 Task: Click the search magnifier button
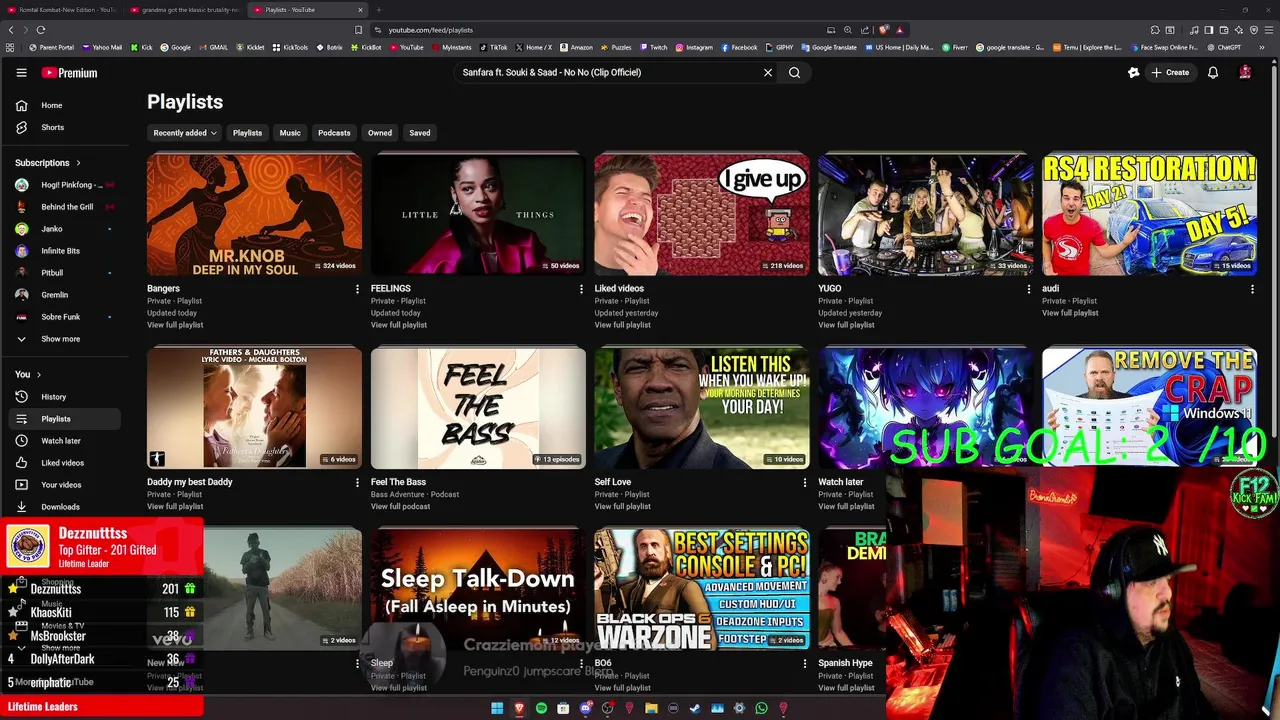click(x=794, y=72)
